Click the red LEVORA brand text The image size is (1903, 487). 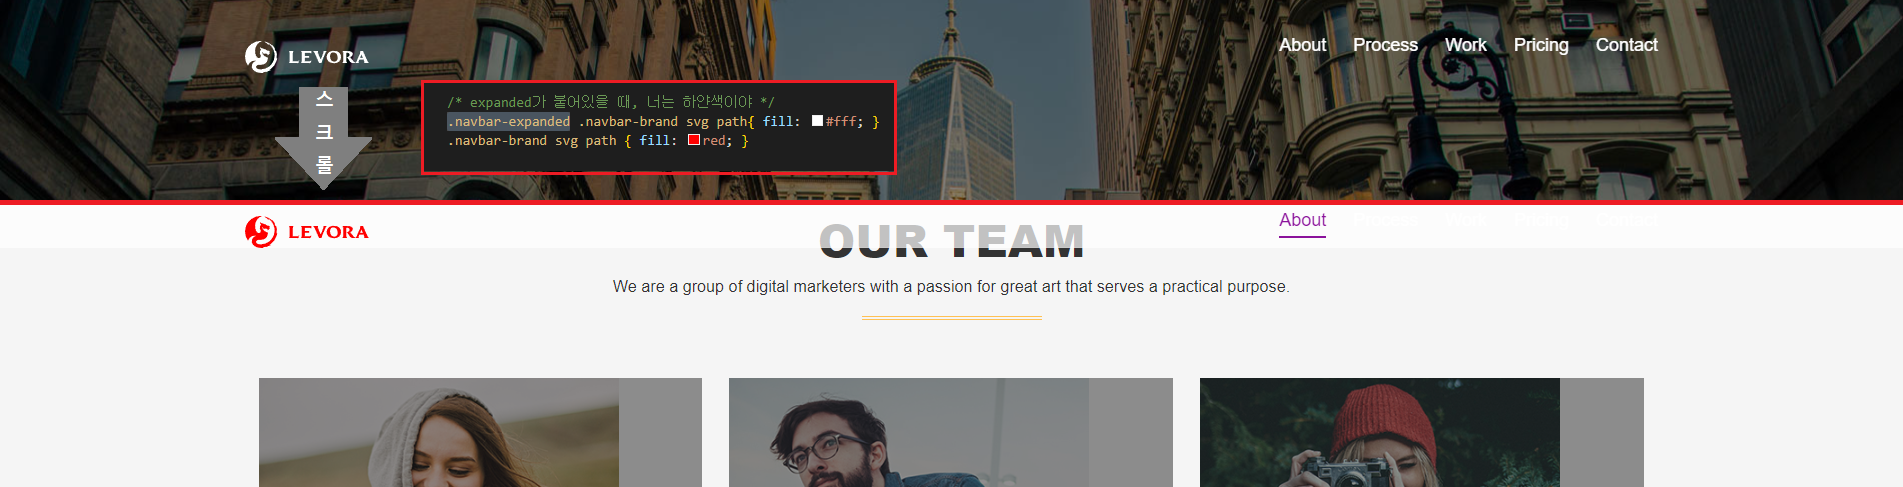click(x=328, y=233)
